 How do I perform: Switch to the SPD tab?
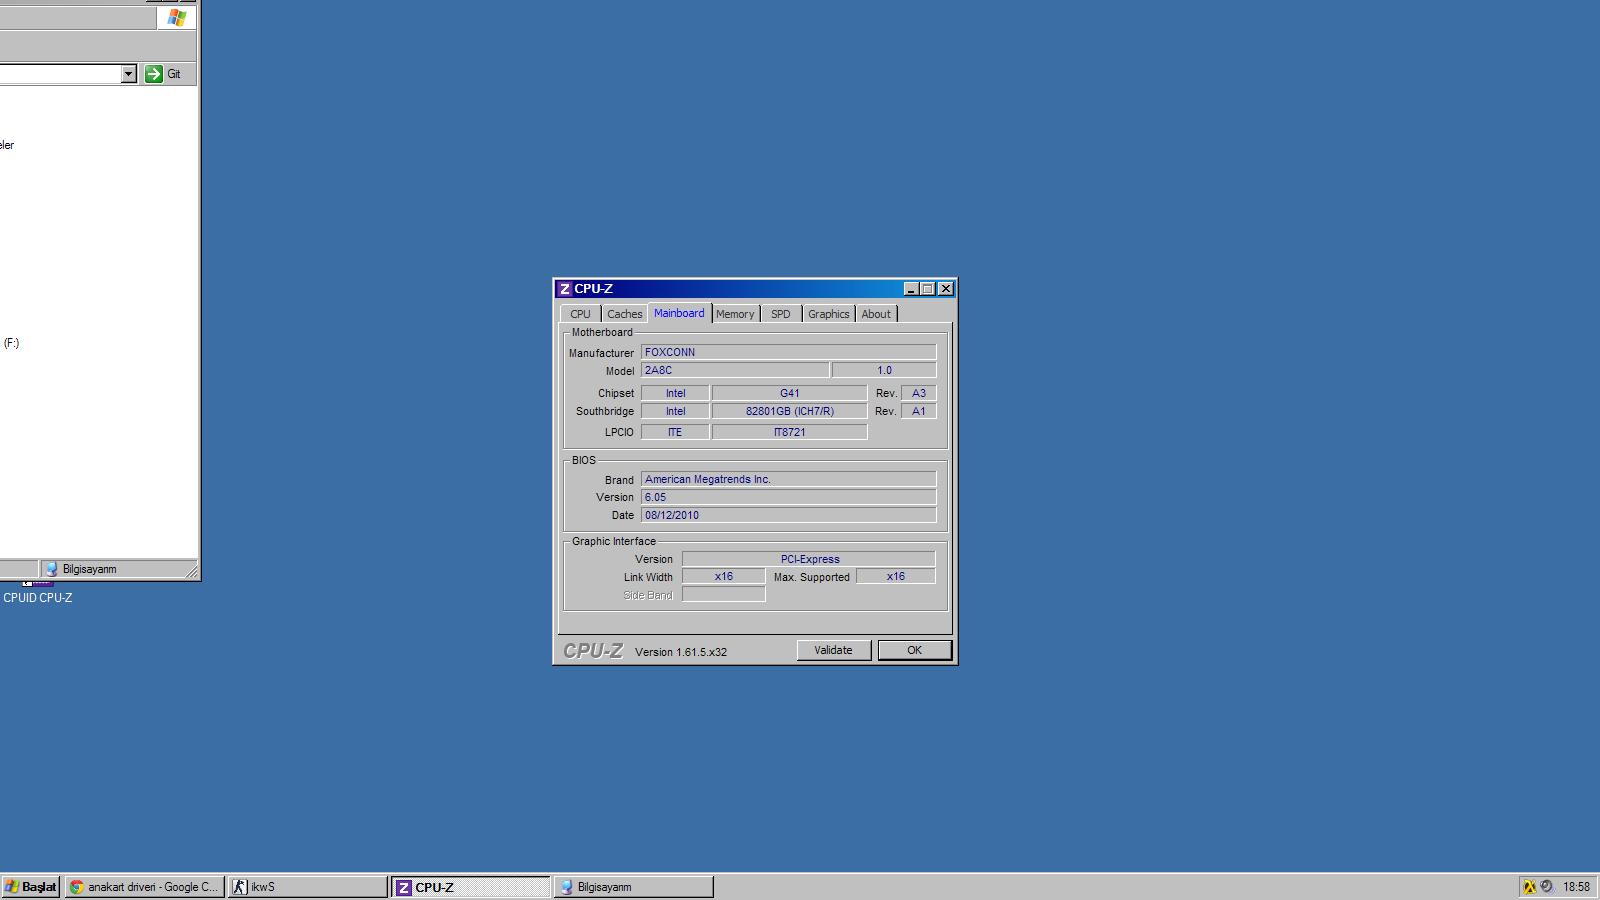(x=781, y=314)
